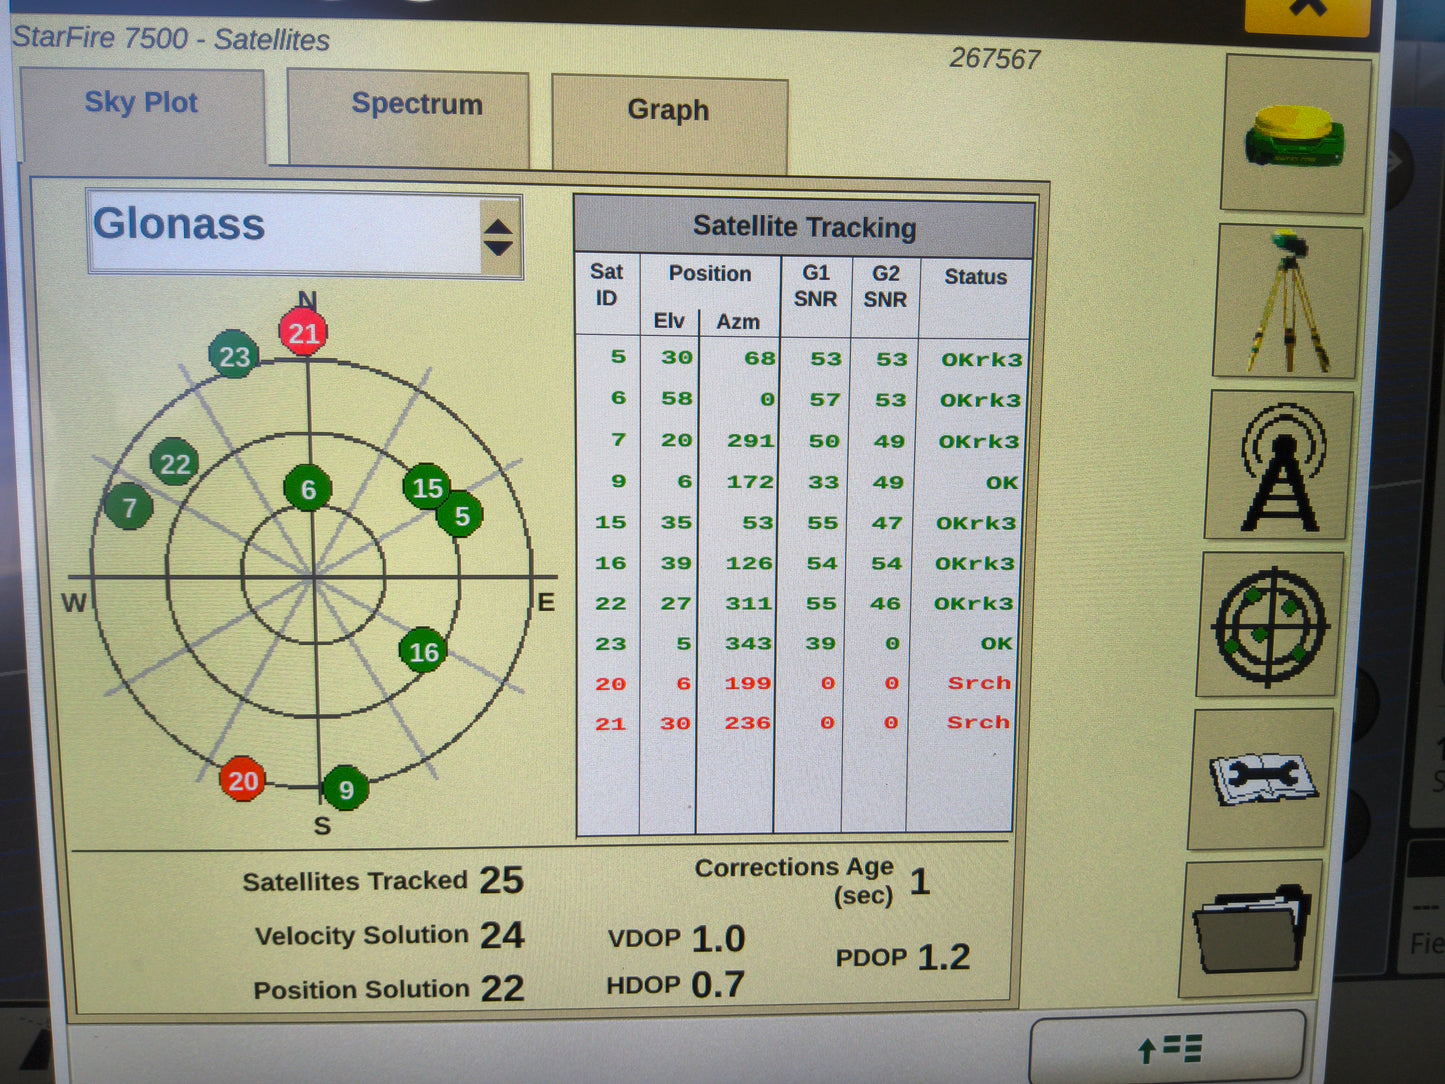
Task: Tap the menu list button with up arrow
Action: [x=1168, y=1047]
